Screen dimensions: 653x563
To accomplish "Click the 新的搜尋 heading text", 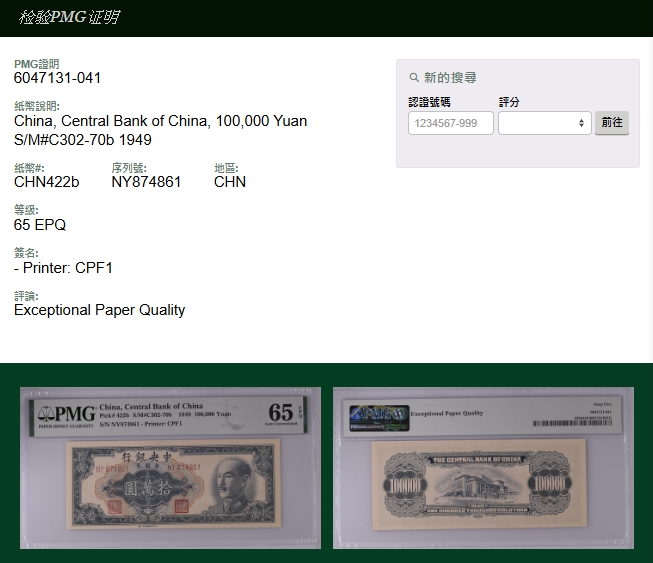I will click(x=450, y=77).
